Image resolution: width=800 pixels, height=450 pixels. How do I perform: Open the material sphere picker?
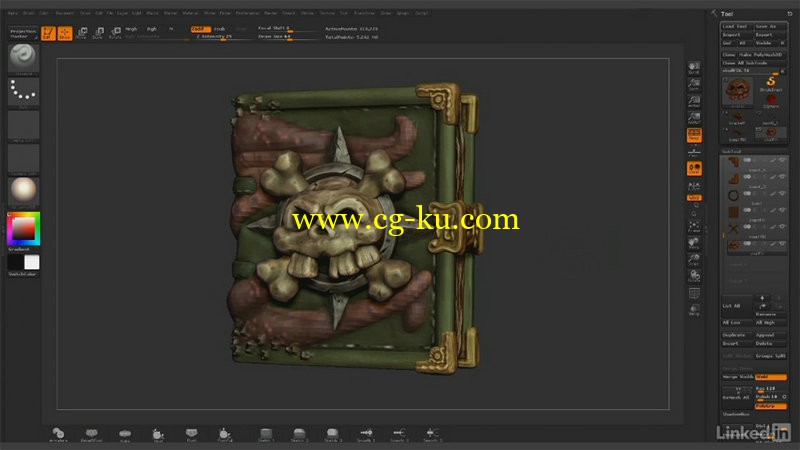tap(23, 192)
